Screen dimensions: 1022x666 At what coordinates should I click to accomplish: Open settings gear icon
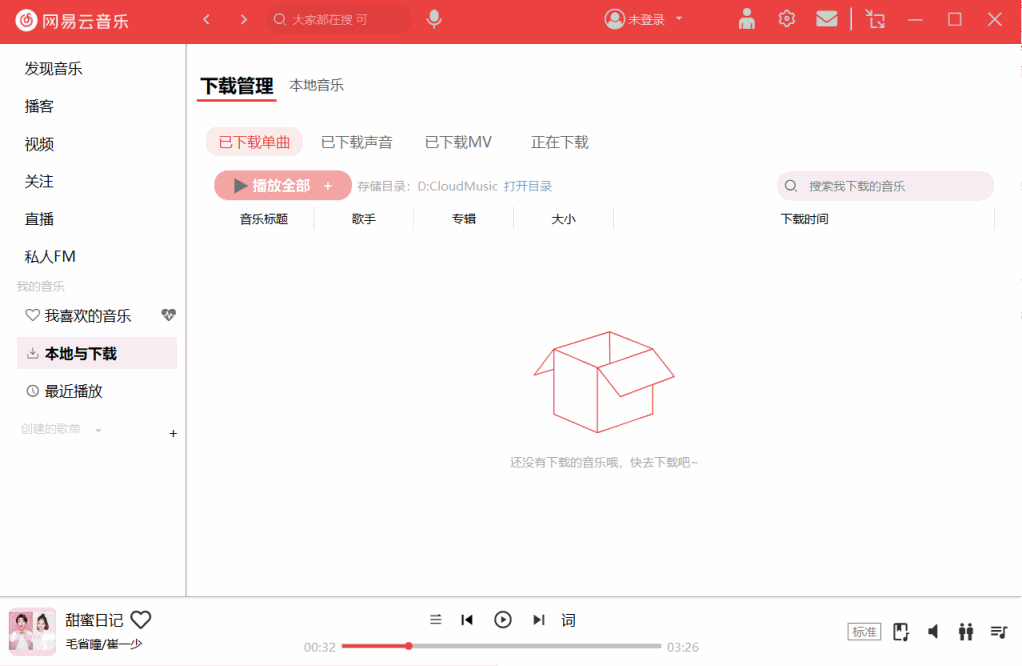tap(787, 19)
